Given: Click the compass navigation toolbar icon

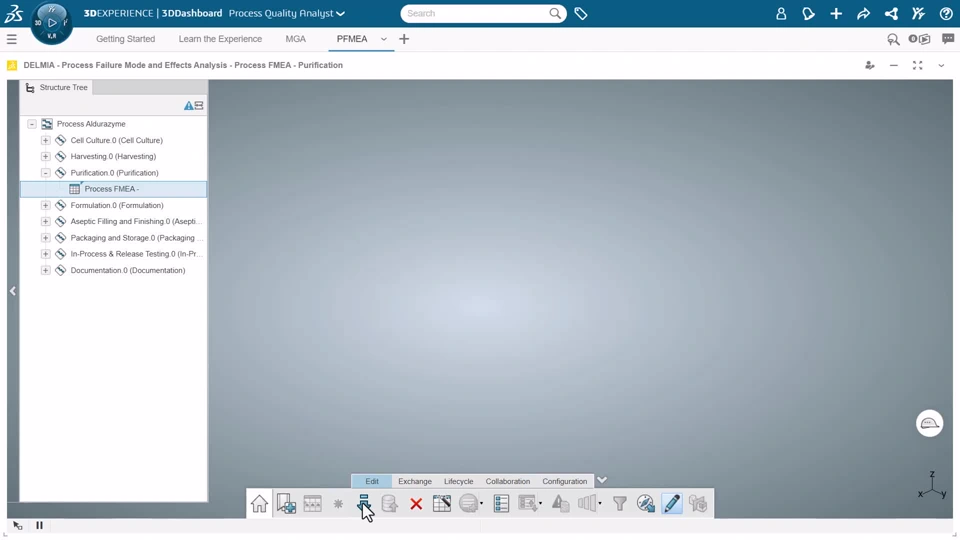Looking at the screenshot, I should click(645, 503).
